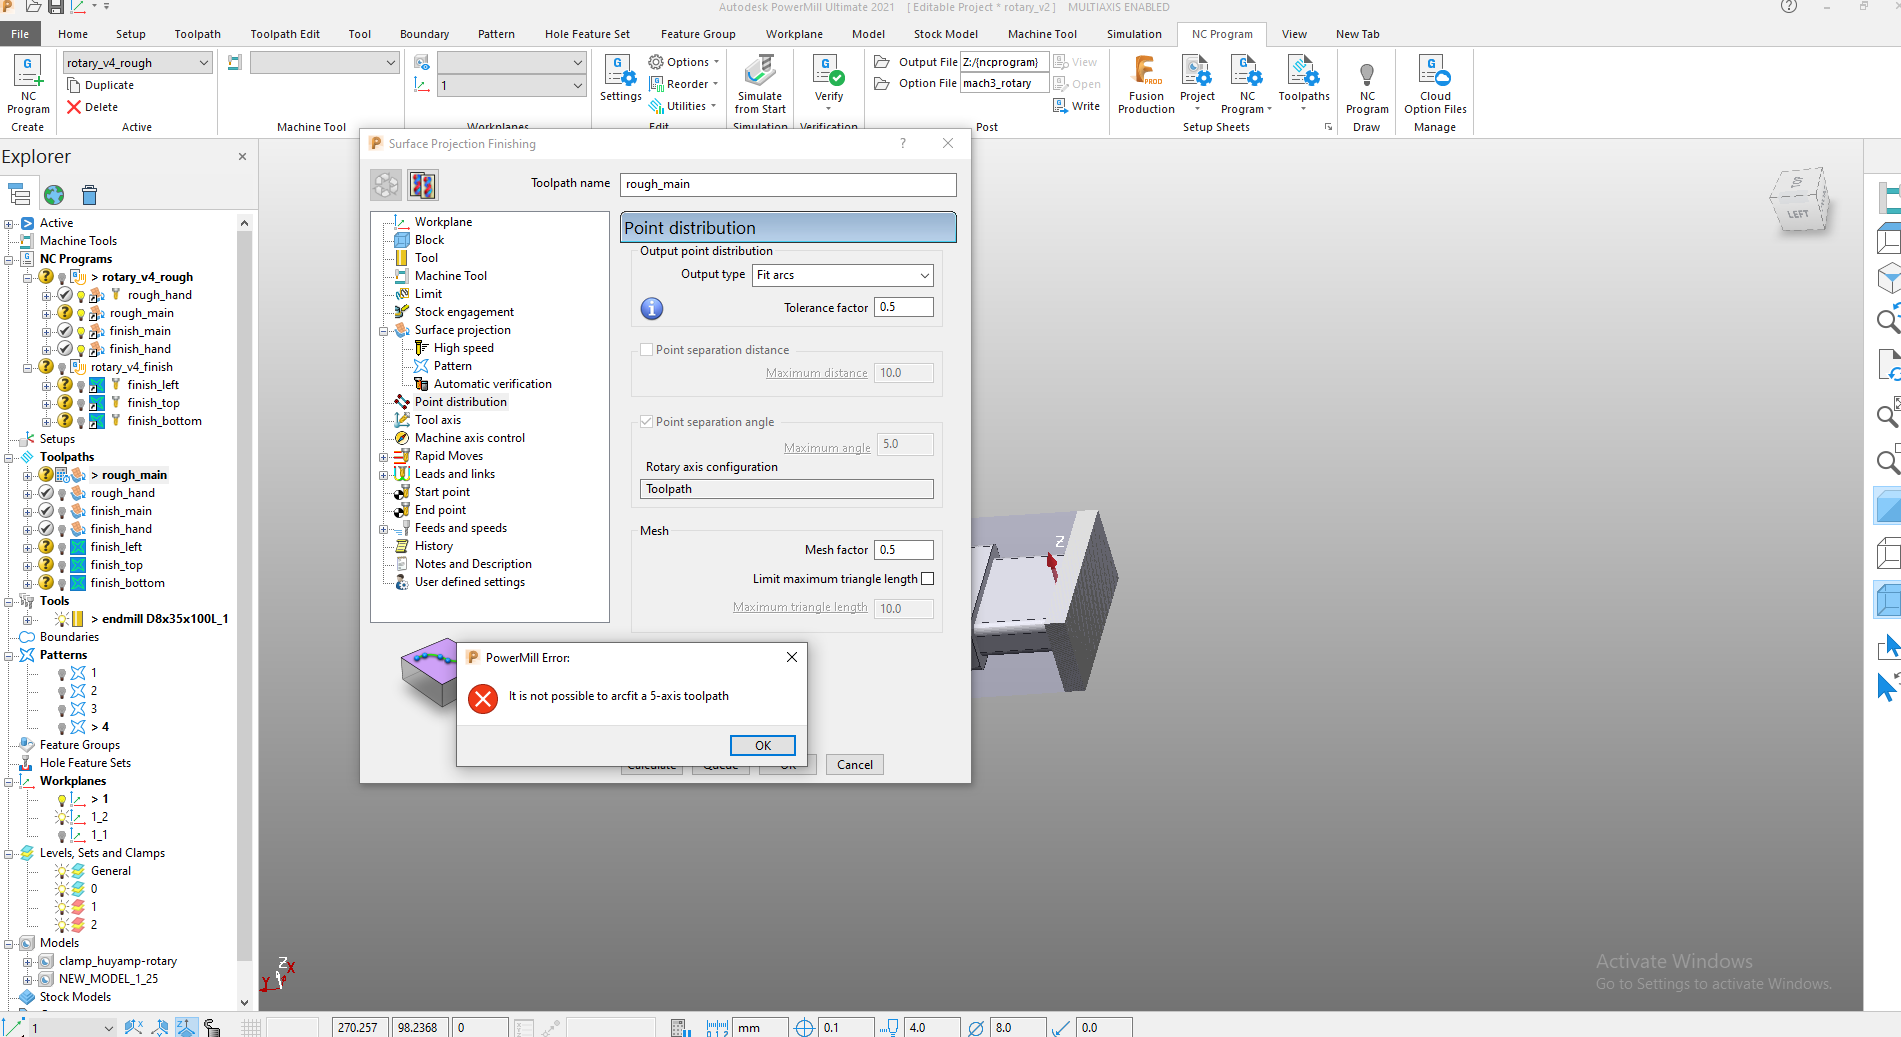This screenshot has width=1901, height=1037.
Task: Click the Toolpath name input field
Action: tap(788, 185)
